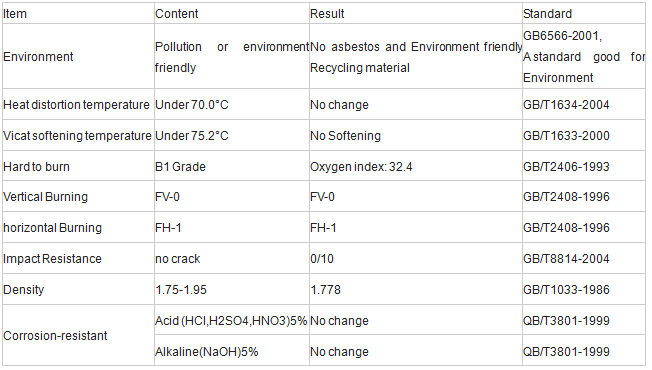Click the Result column header
Screen dimensions: 652x370
tap(327, 14)
